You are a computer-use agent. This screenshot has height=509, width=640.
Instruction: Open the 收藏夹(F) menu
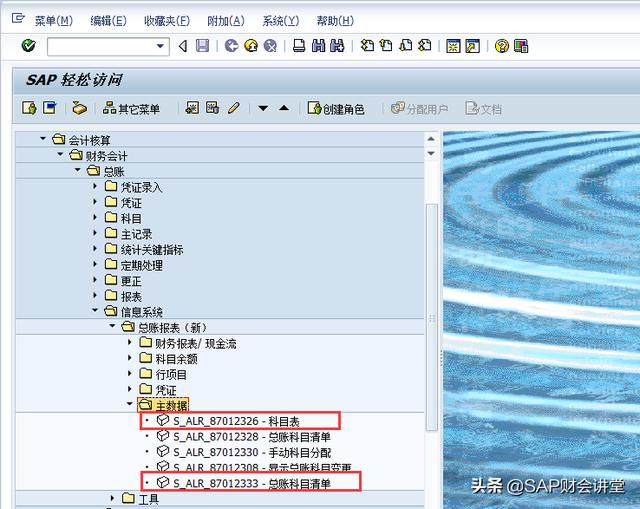(167, 20)
